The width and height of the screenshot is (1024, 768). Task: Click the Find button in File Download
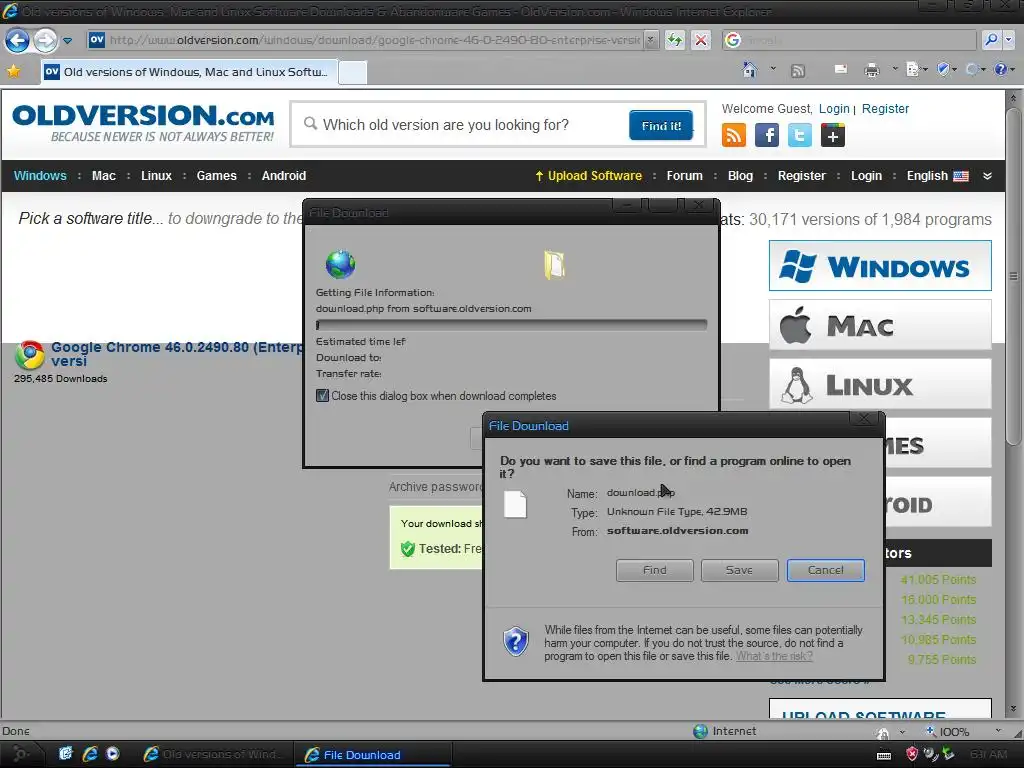654,570
